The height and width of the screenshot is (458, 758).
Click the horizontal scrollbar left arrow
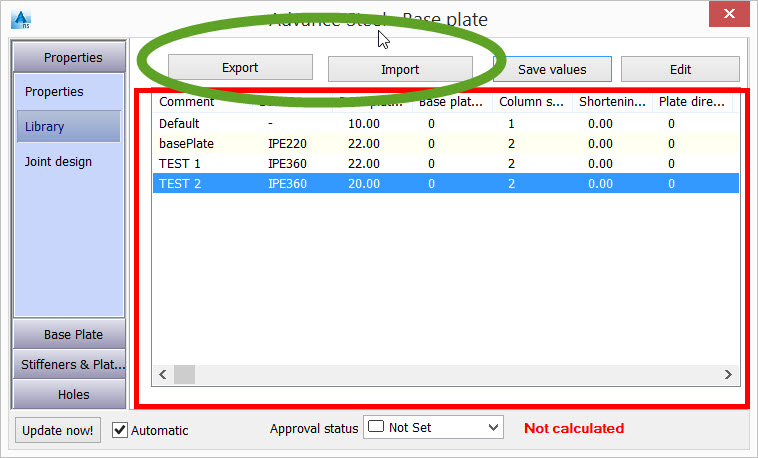click(x=163, y=374)
